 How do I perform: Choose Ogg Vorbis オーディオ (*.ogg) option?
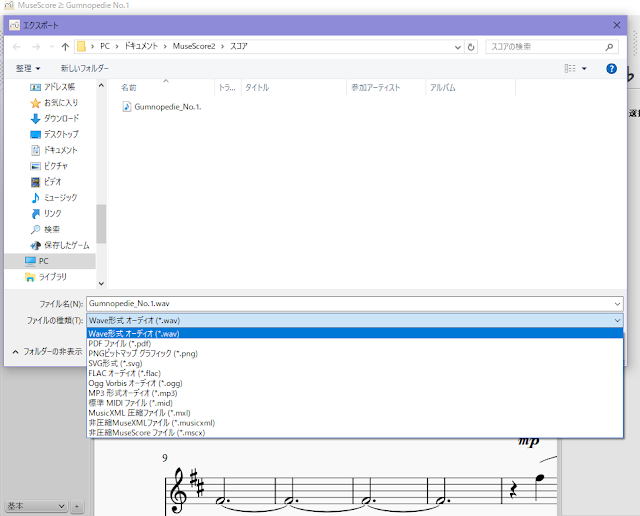[355, 383]
